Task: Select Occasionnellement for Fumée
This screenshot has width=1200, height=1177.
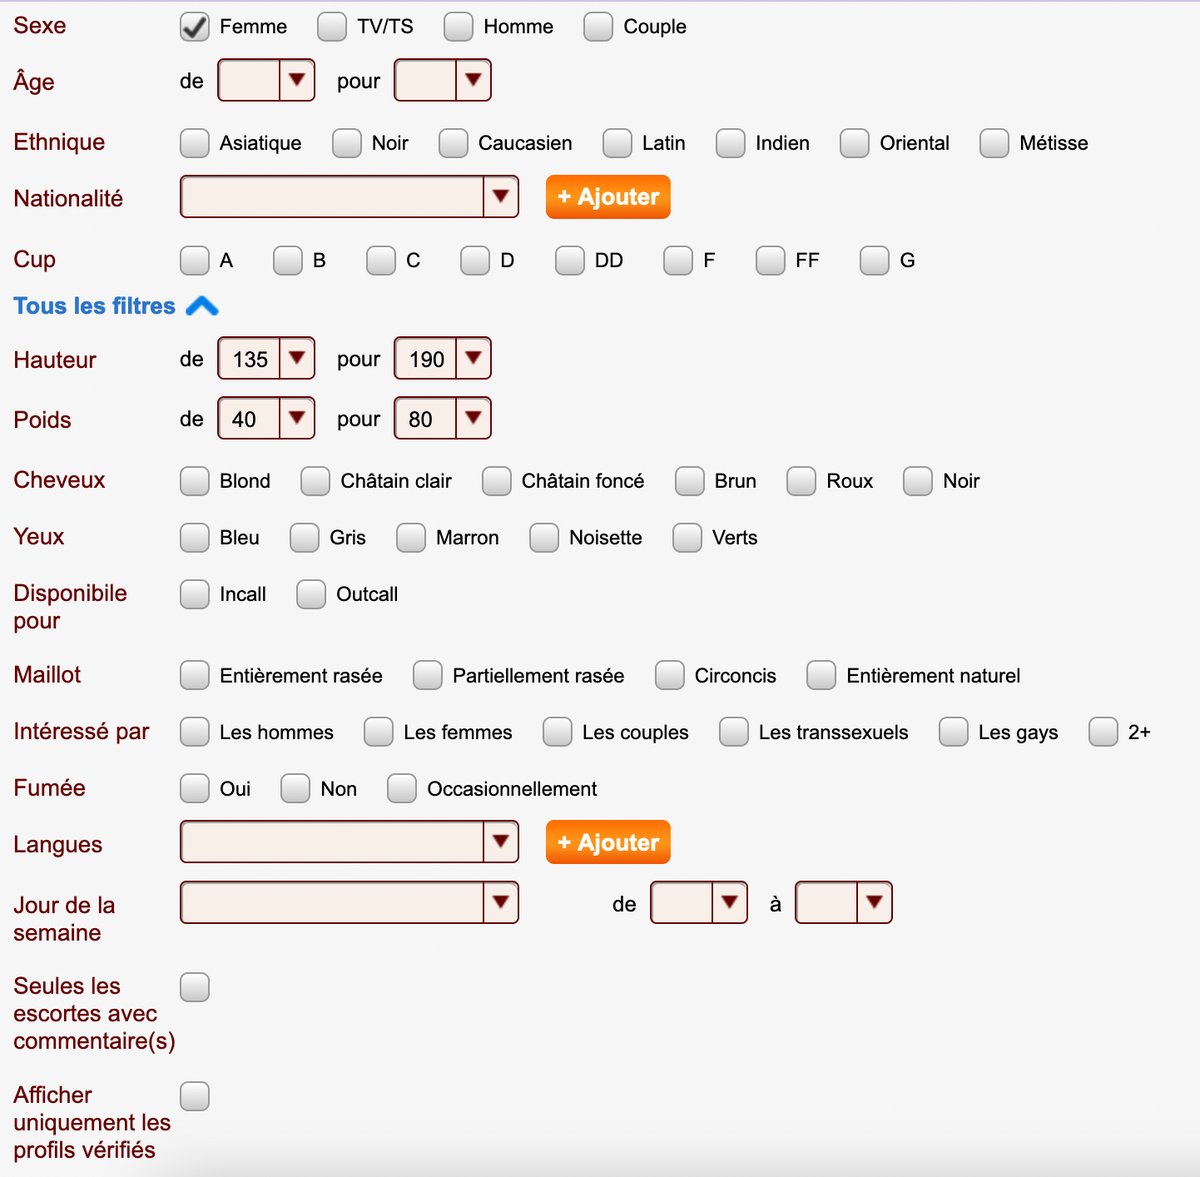Action: coord(402,788)
